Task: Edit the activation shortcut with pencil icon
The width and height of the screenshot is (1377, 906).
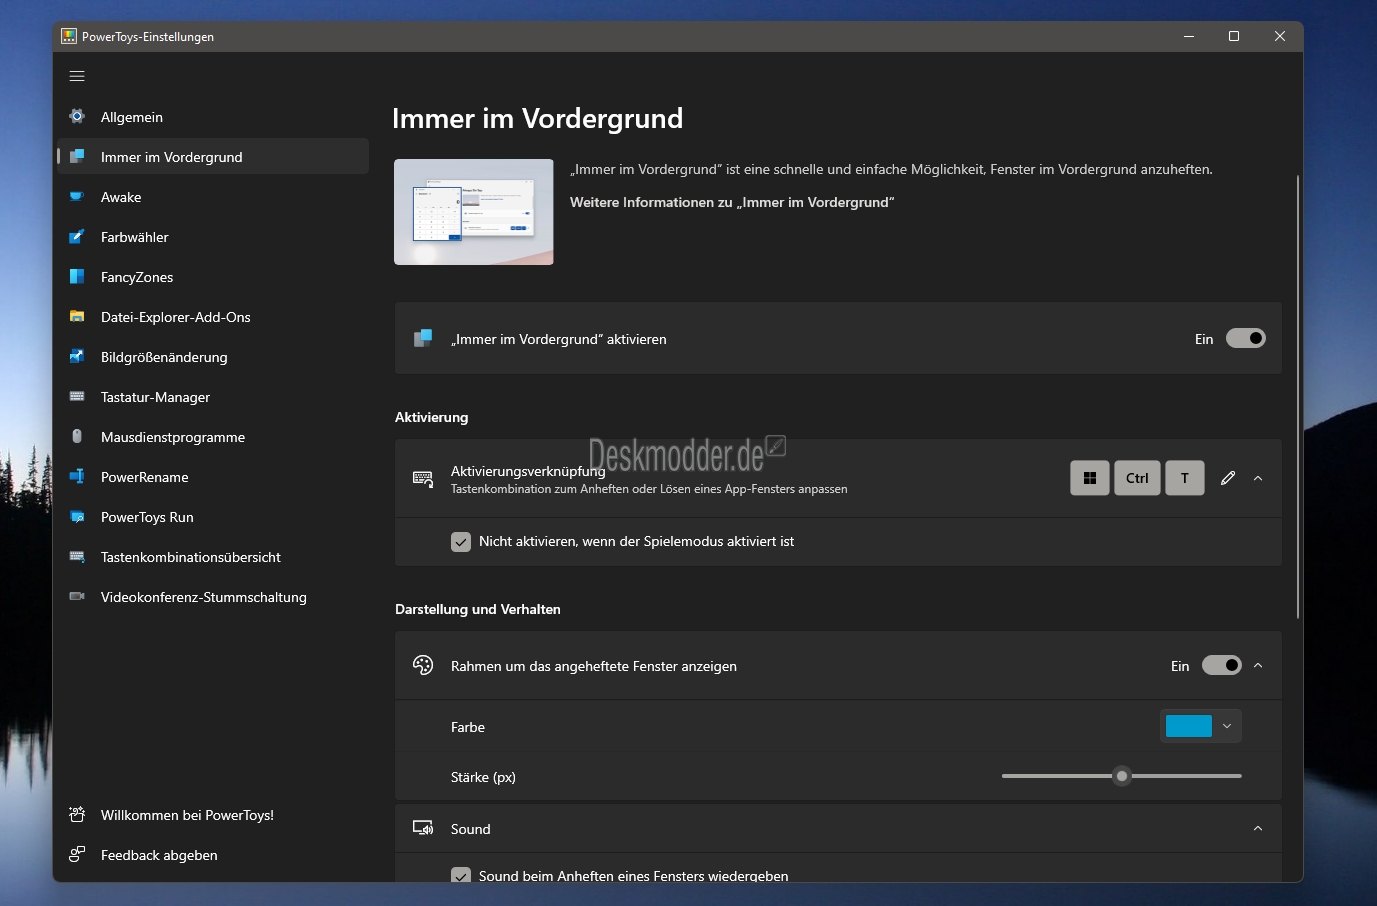Action: (x=1228, y=478)
